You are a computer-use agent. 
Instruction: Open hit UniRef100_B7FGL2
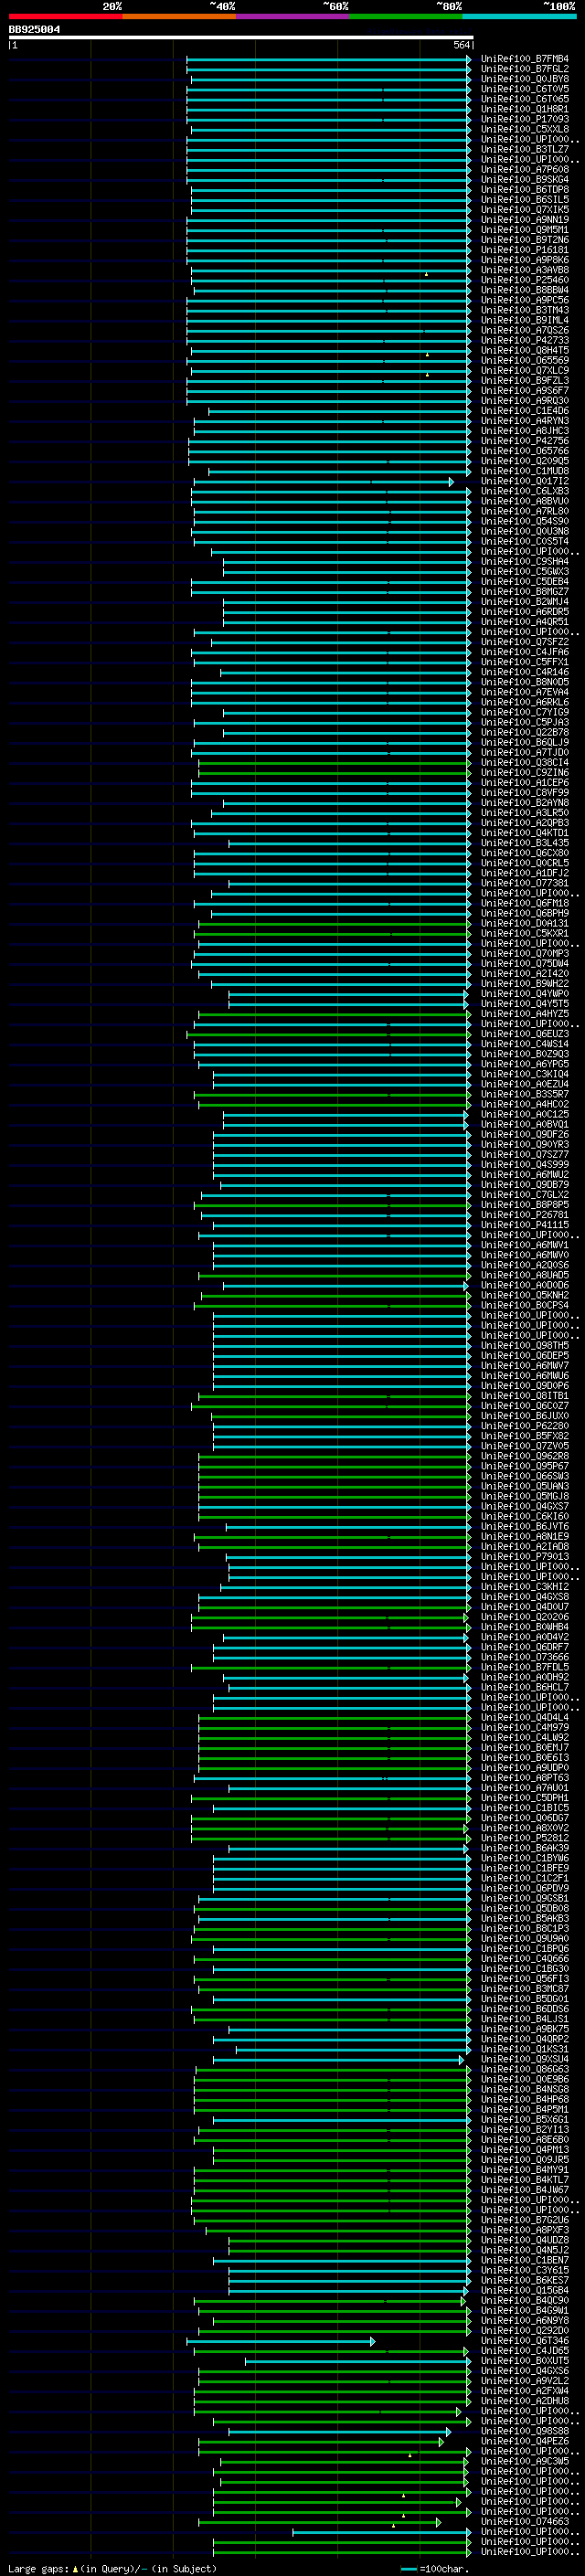[x=525, y=69]
